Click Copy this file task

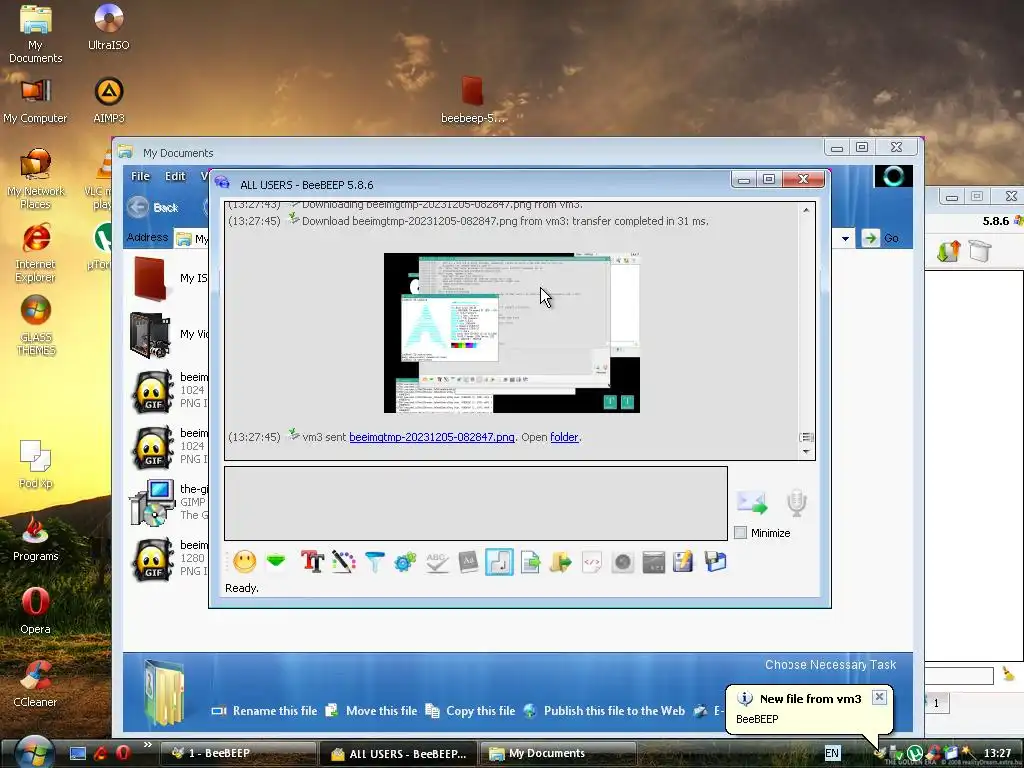coord(470,711)
